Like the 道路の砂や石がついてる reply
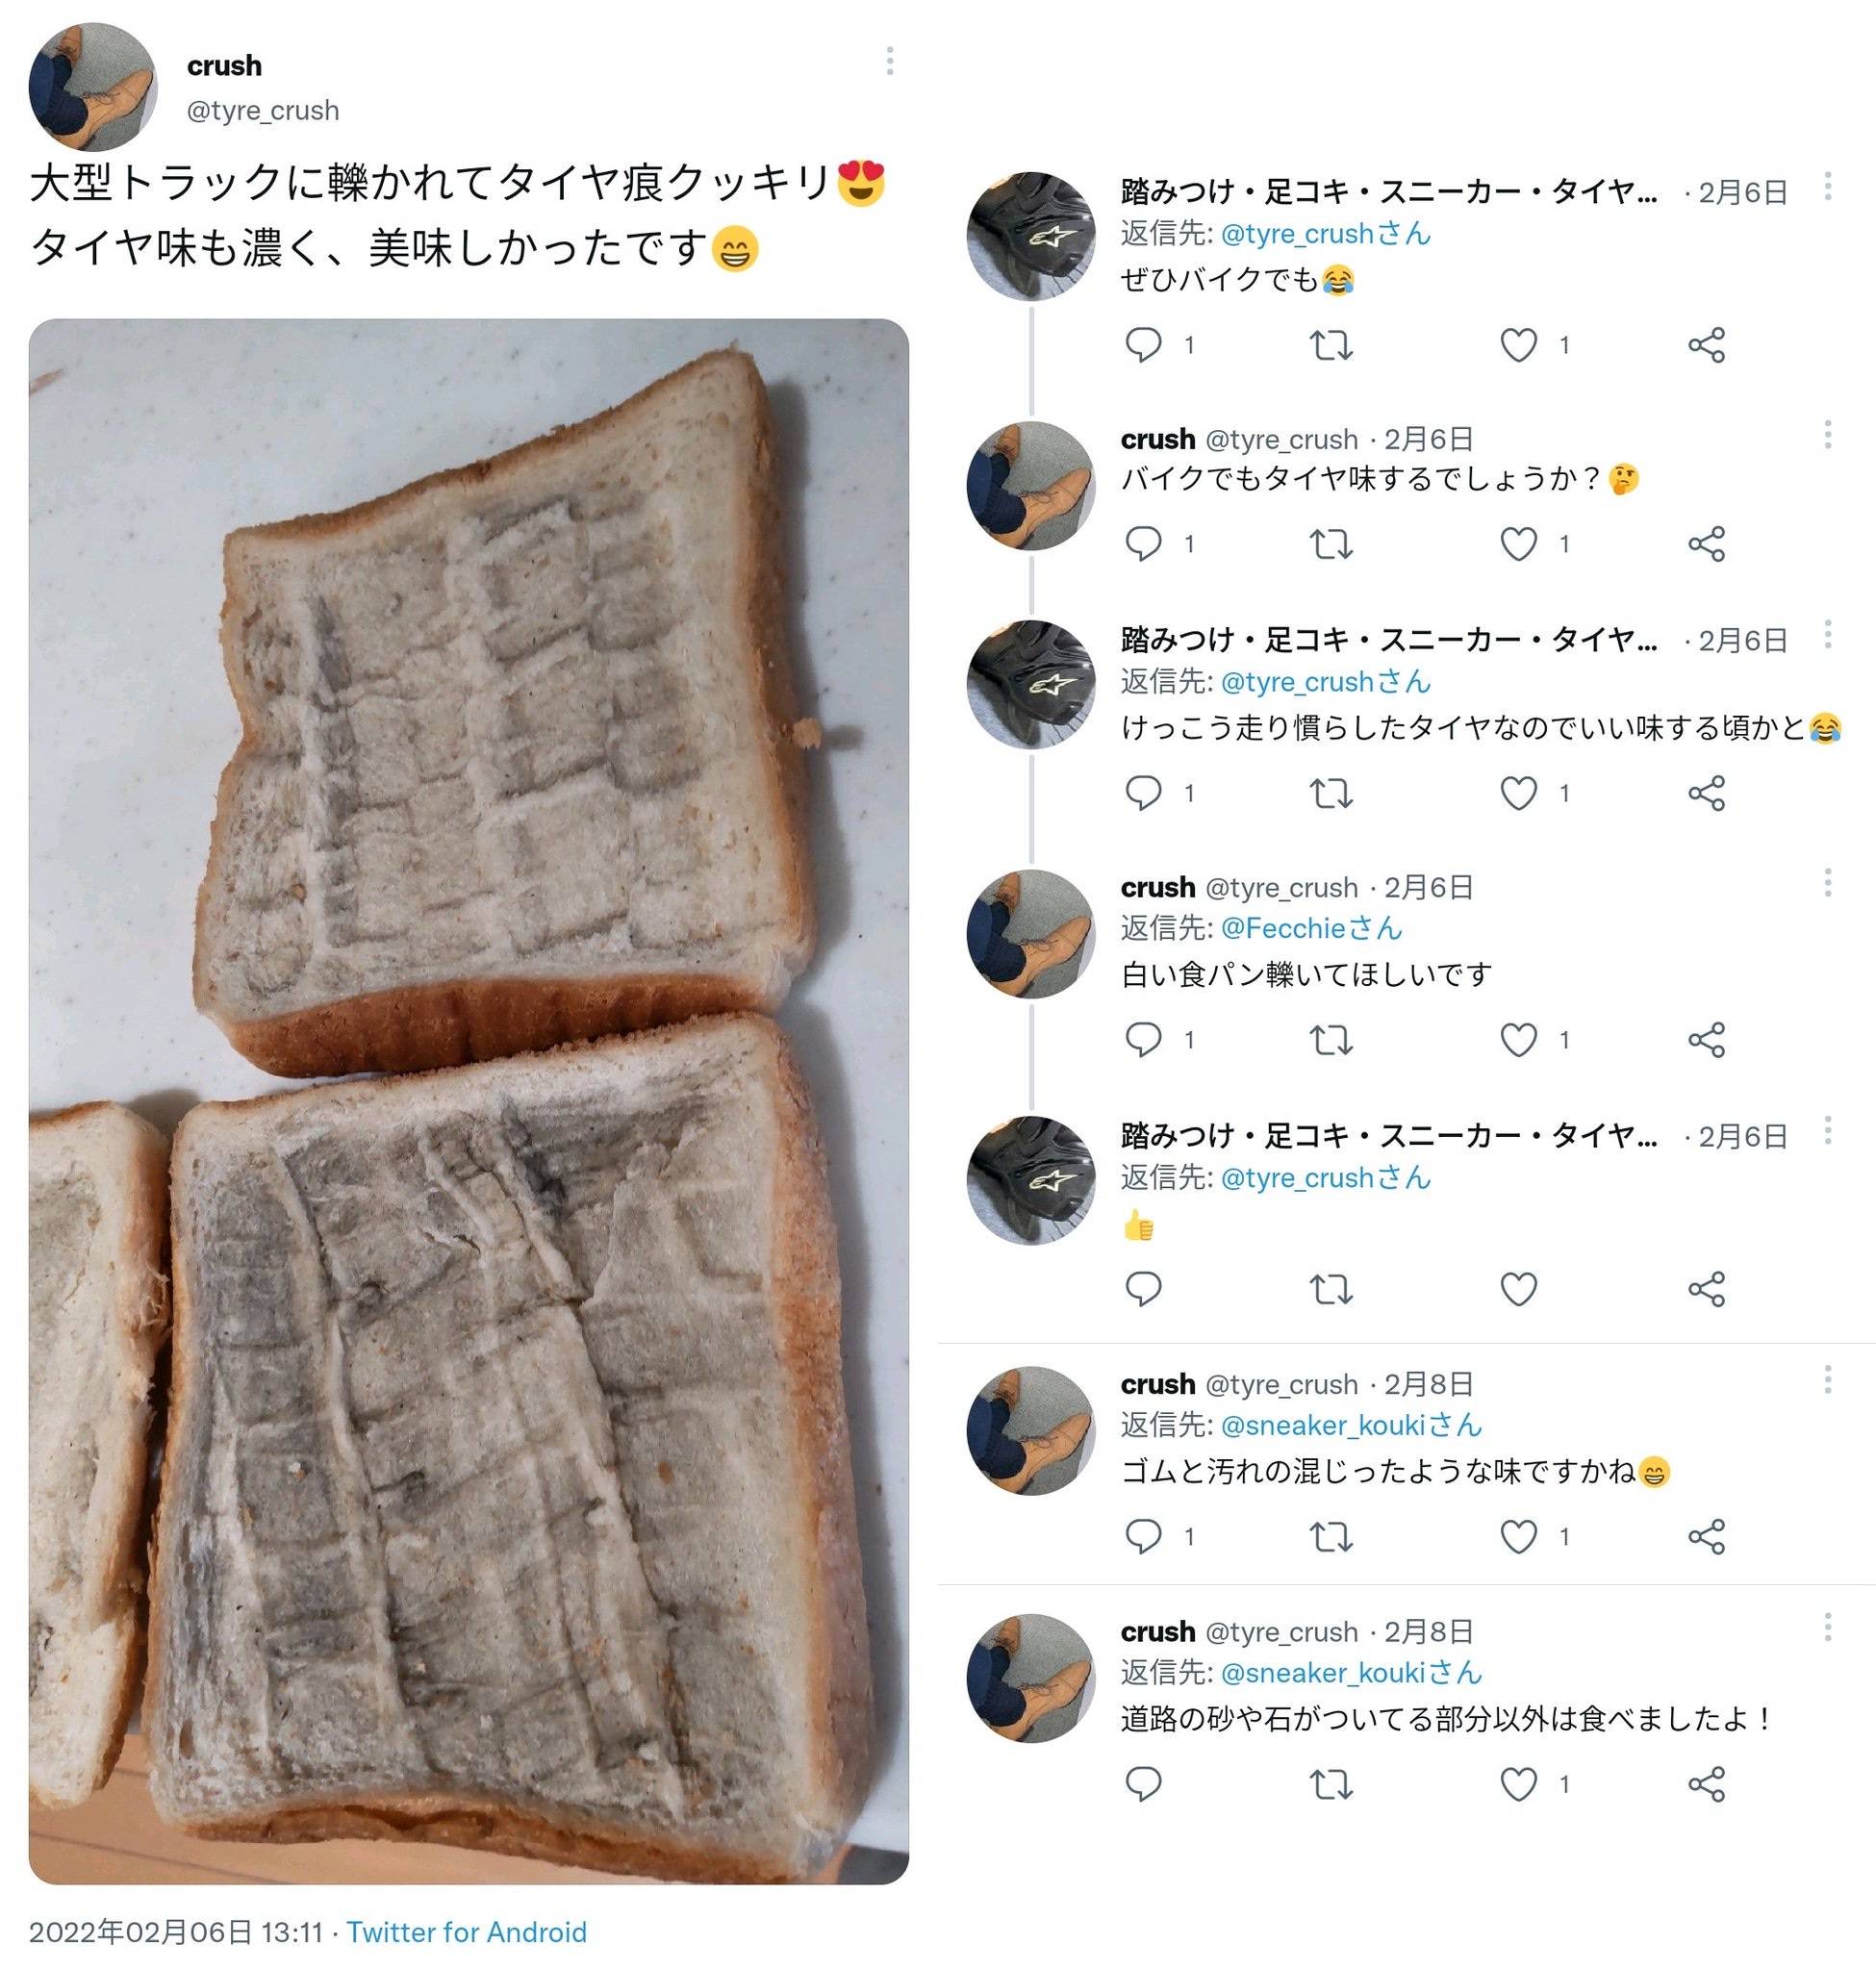Viewport: 1876px width, 1970px height. (x=1518, y=1784)
